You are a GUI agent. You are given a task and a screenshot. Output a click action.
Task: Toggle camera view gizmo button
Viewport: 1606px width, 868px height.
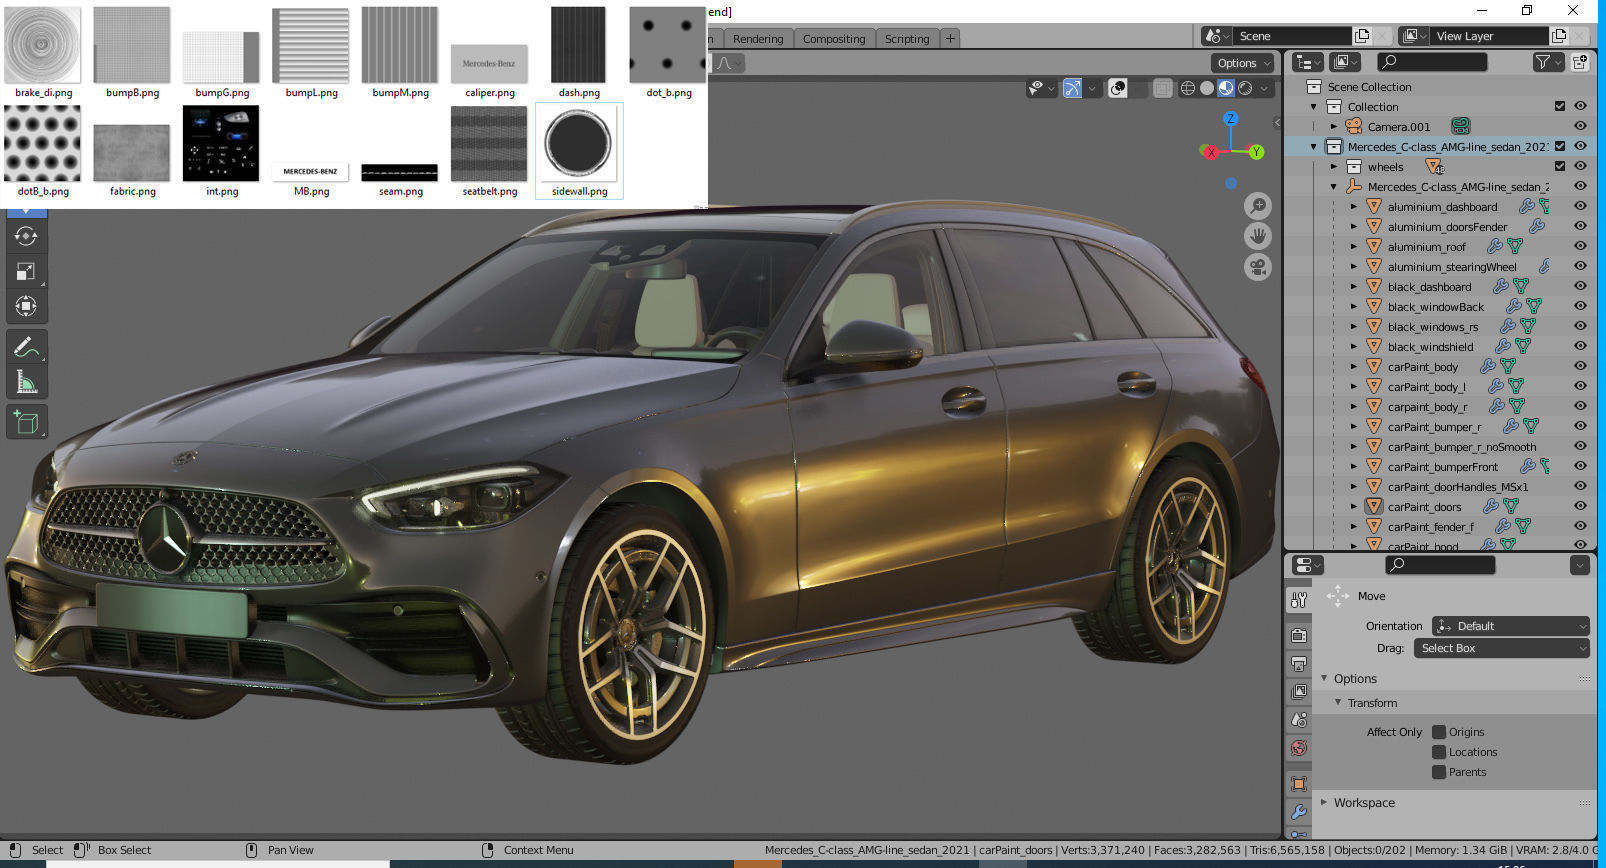(1258, 268)
